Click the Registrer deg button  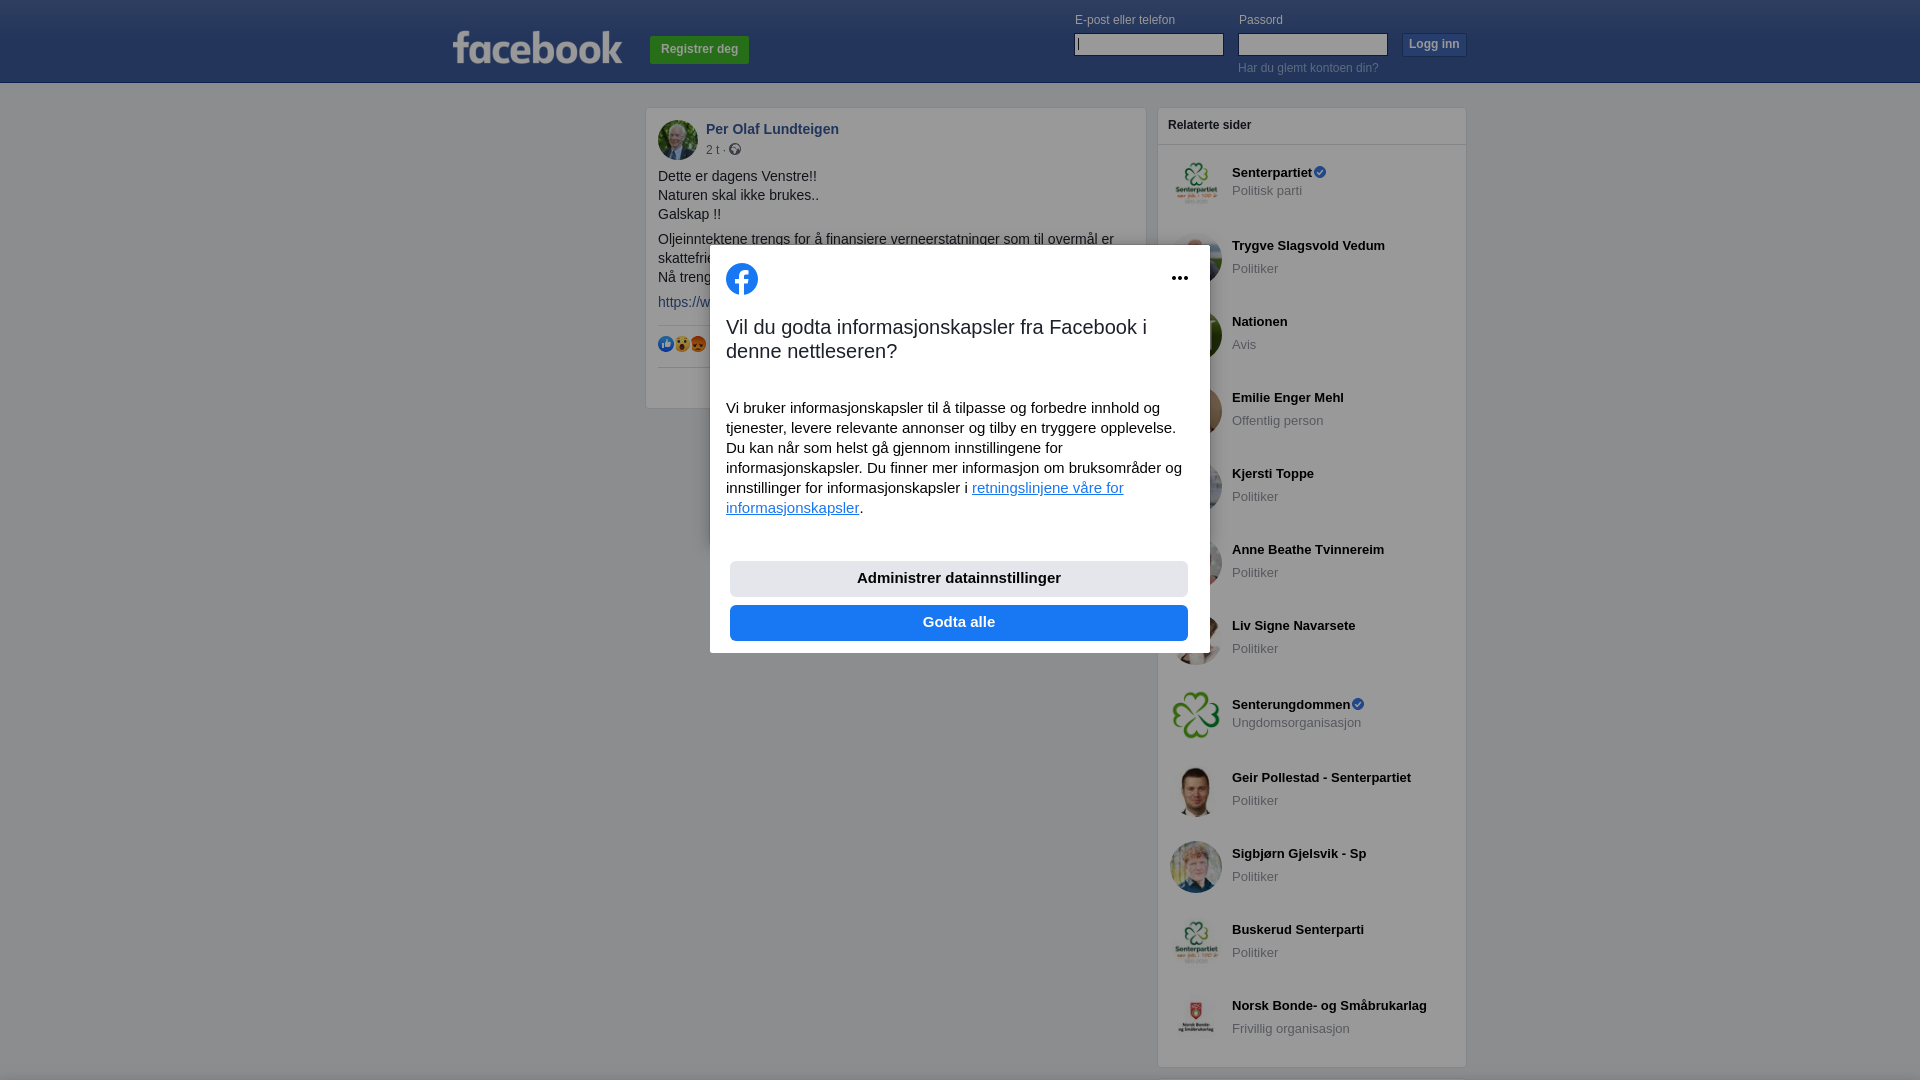point(699,50)
